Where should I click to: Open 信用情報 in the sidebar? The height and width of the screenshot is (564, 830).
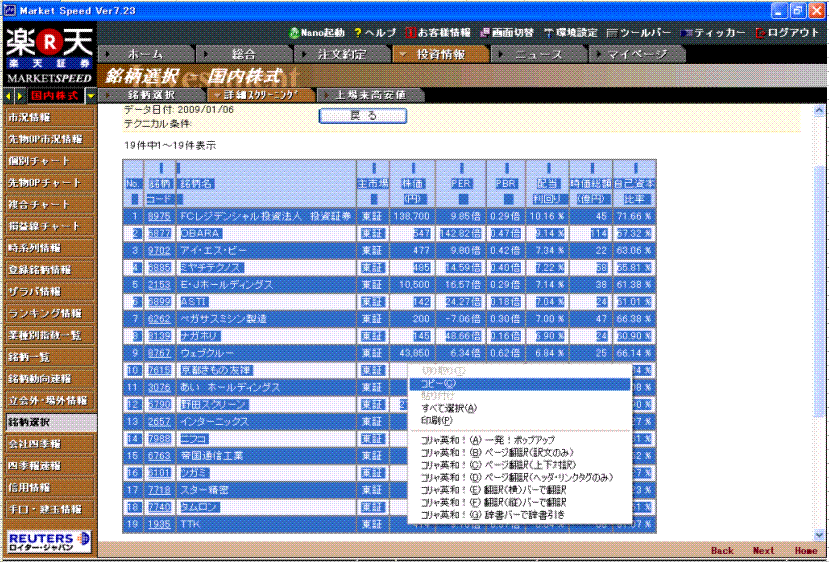(49, 487)
